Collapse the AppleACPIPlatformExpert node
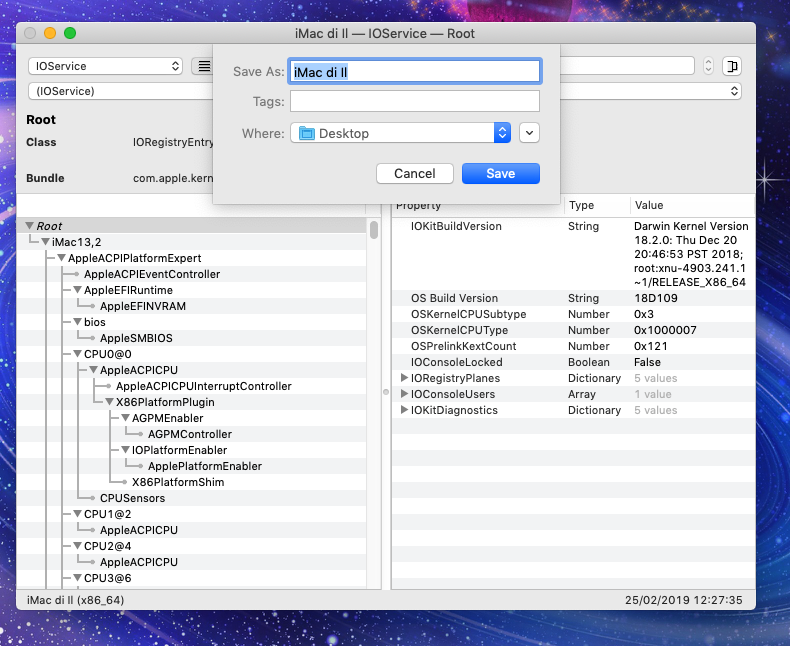Image resolution: width=790 pixels, height=646 pixels. tap(61, 258)
